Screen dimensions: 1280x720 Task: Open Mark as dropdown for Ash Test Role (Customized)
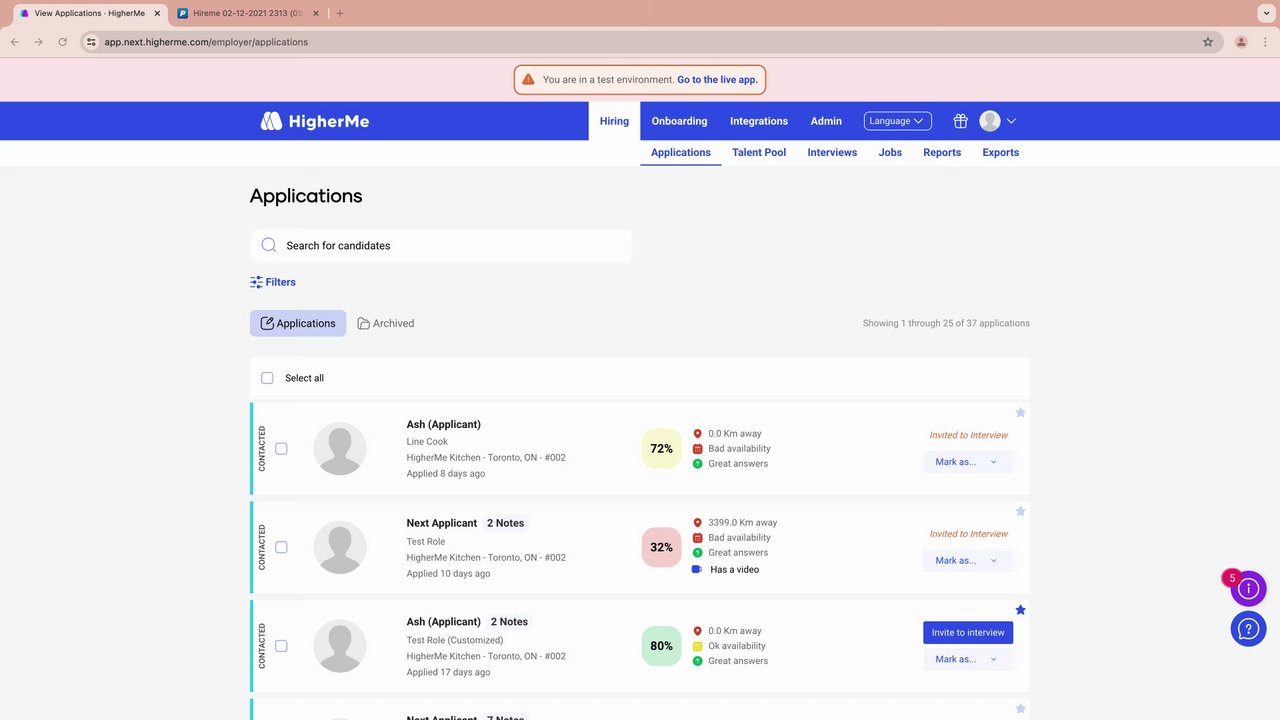pos(967,660)
